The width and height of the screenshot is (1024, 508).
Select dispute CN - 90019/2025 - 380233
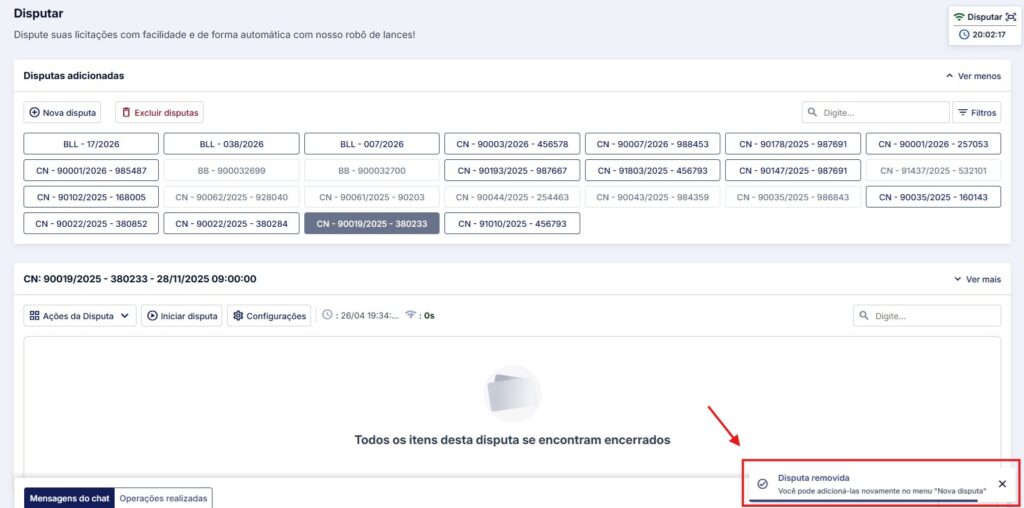(x=371, y=224)
